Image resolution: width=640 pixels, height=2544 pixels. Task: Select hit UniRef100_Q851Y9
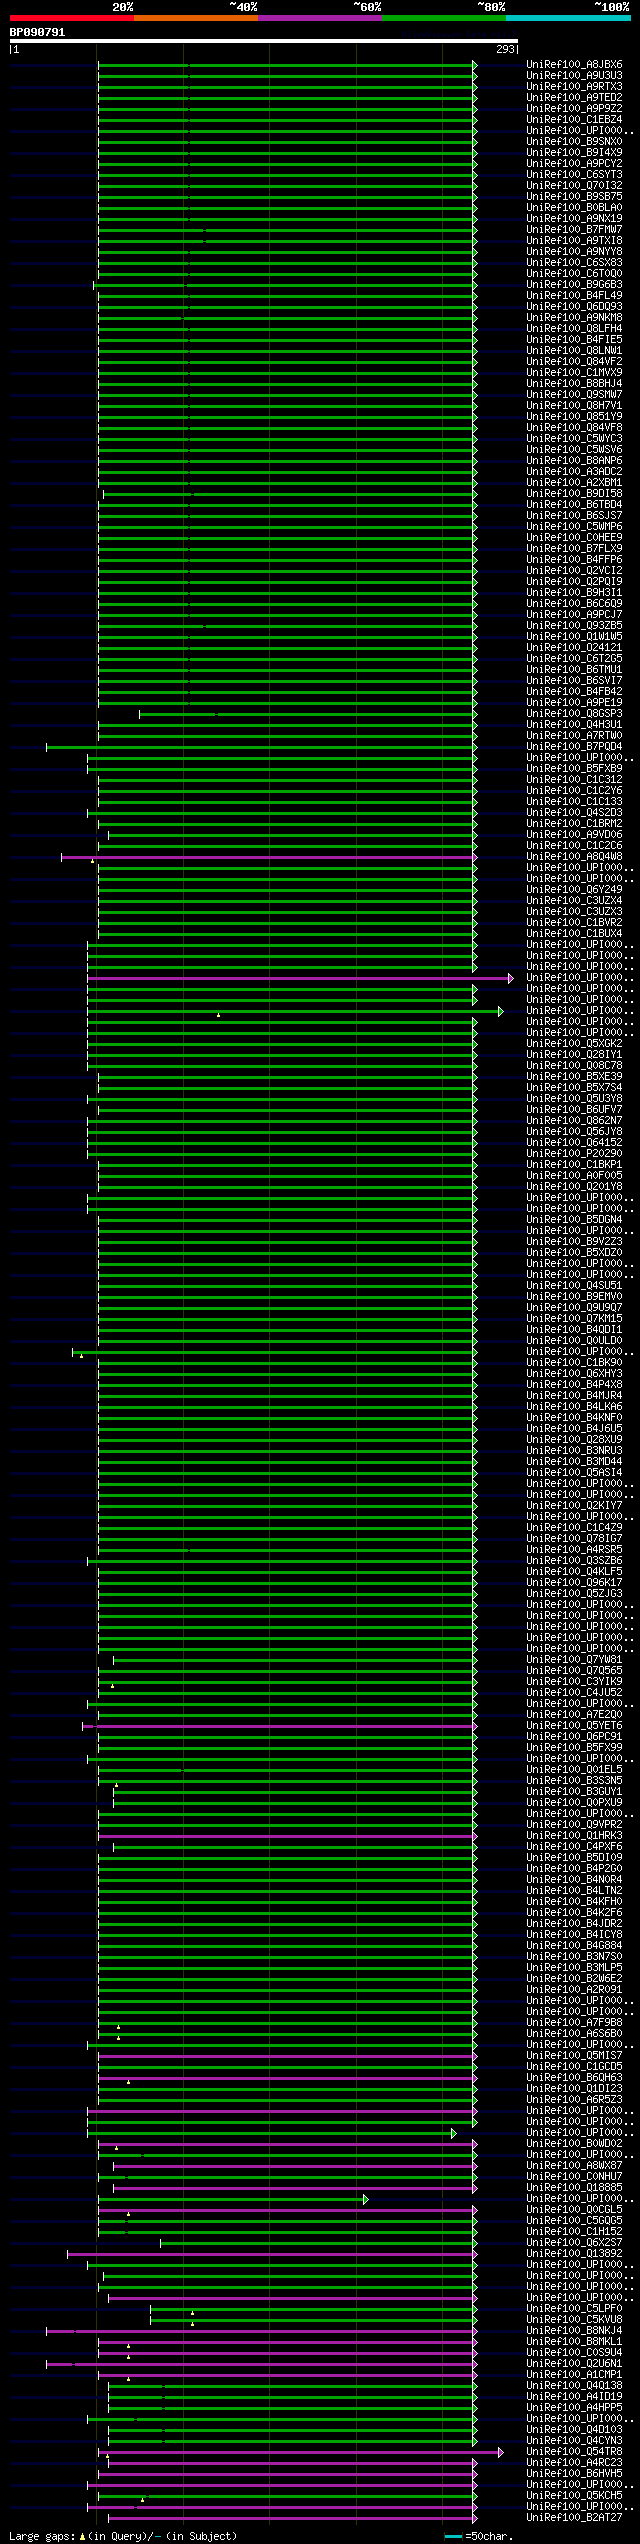[574, 417]
